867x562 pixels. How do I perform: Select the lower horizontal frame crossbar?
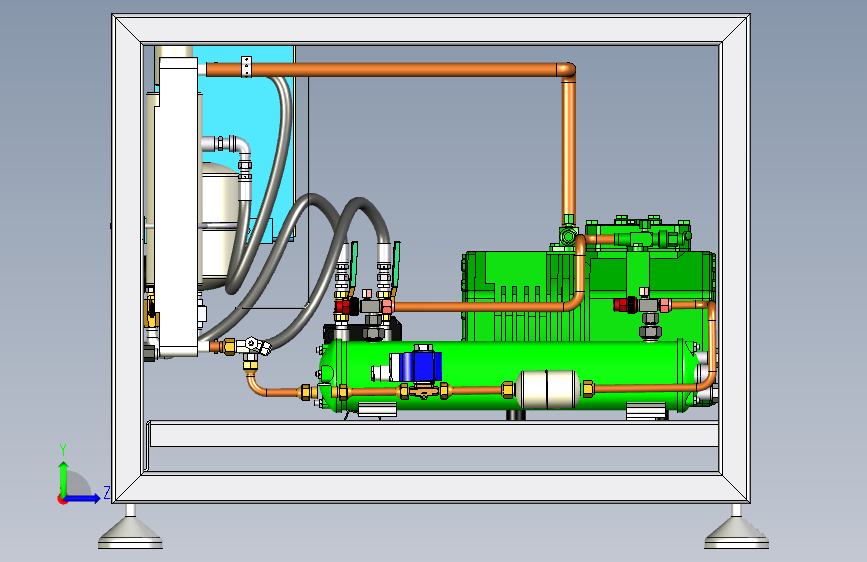[434, 434]
